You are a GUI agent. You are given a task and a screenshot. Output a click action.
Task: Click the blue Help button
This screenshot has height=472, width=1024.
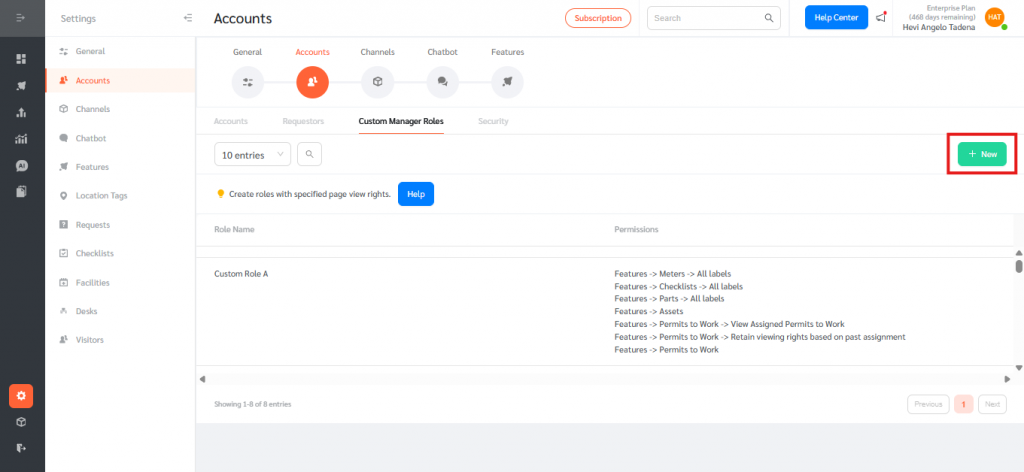coord(415,194)
